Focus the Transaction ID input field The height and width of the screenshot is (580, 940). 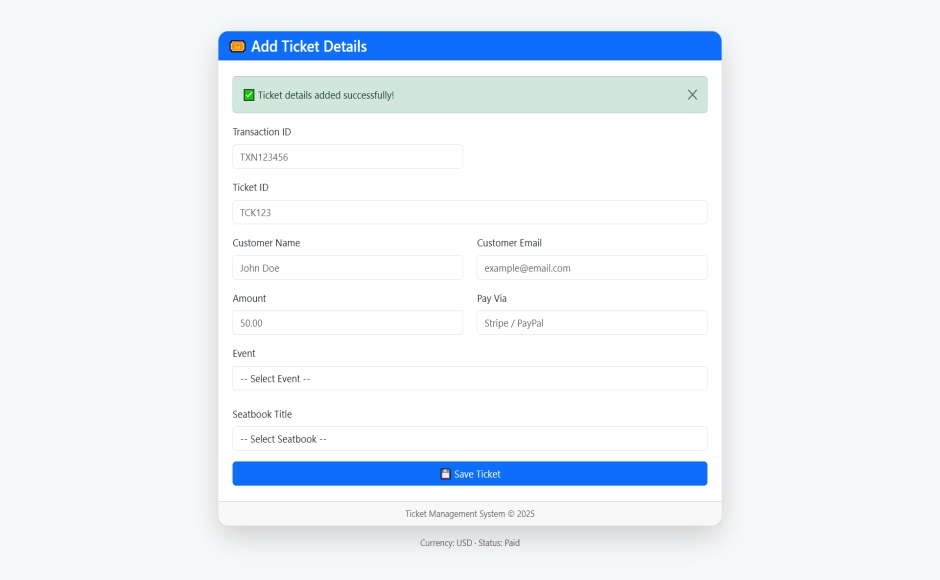pyautogui.click(x=347, y=157)
